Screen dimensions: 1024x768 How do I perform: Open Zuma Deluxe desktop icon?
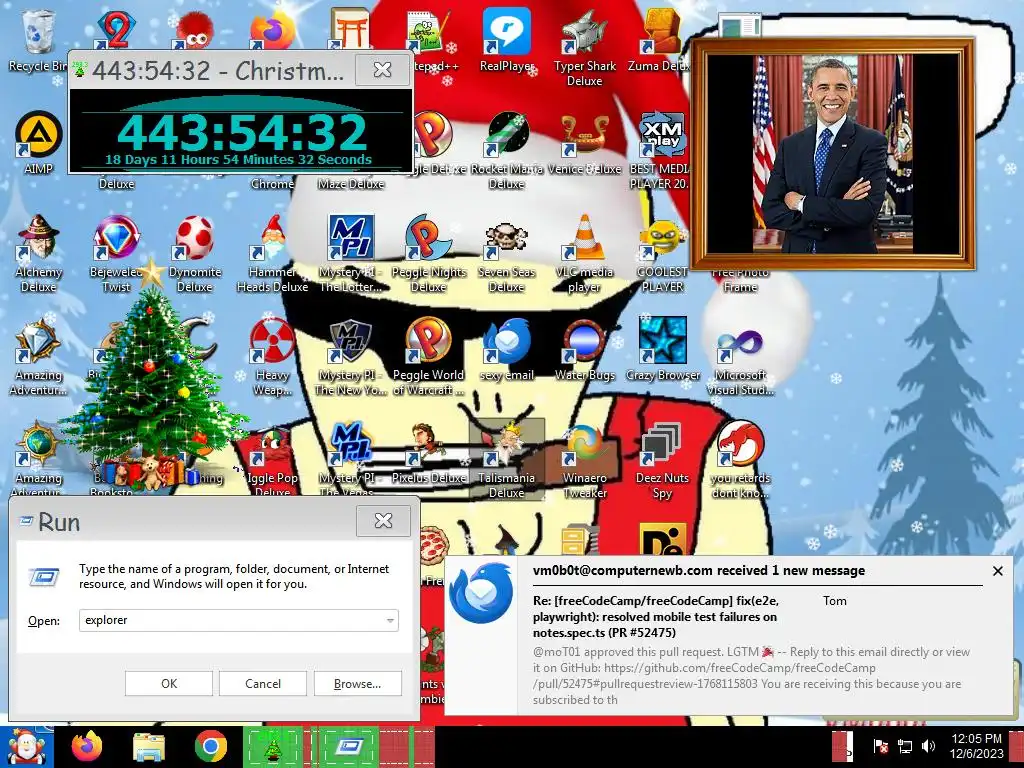coord(660,39)
